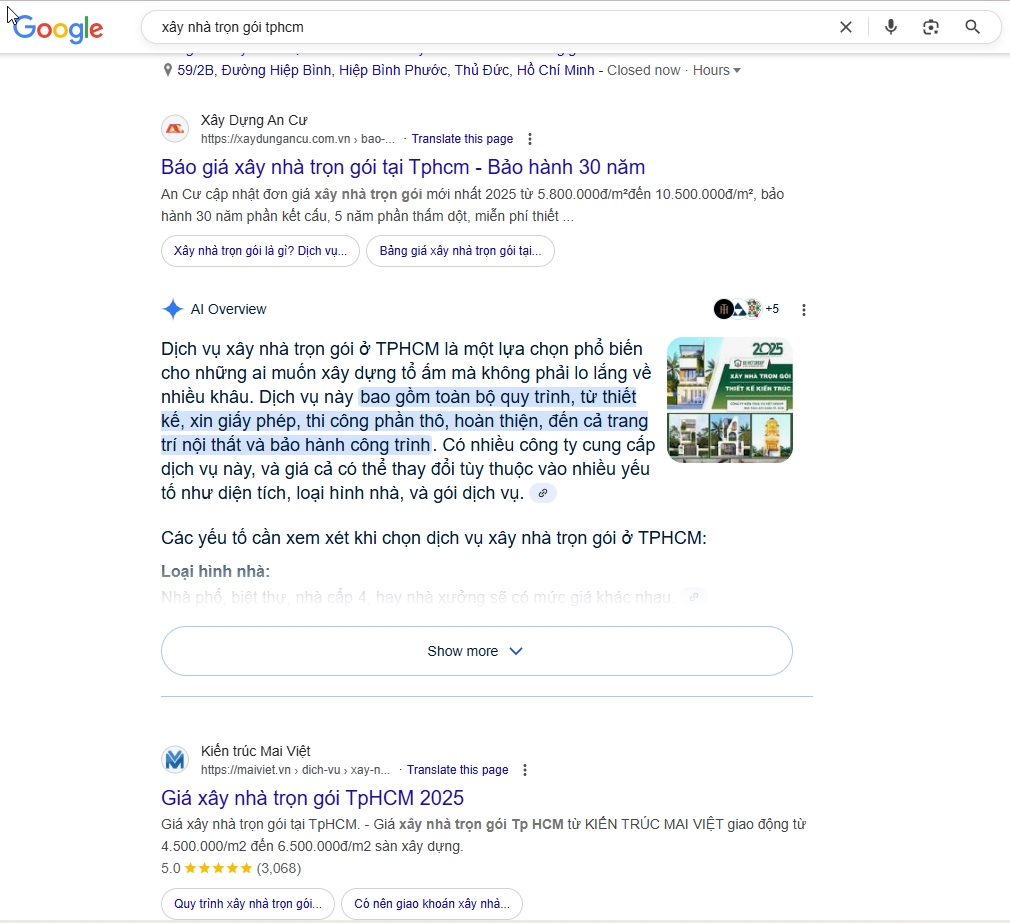Open the Google logo homepage
Image resolution: width=1010 pixels, height=923 pixels.
pyautogui.click(x=58, y=28)
